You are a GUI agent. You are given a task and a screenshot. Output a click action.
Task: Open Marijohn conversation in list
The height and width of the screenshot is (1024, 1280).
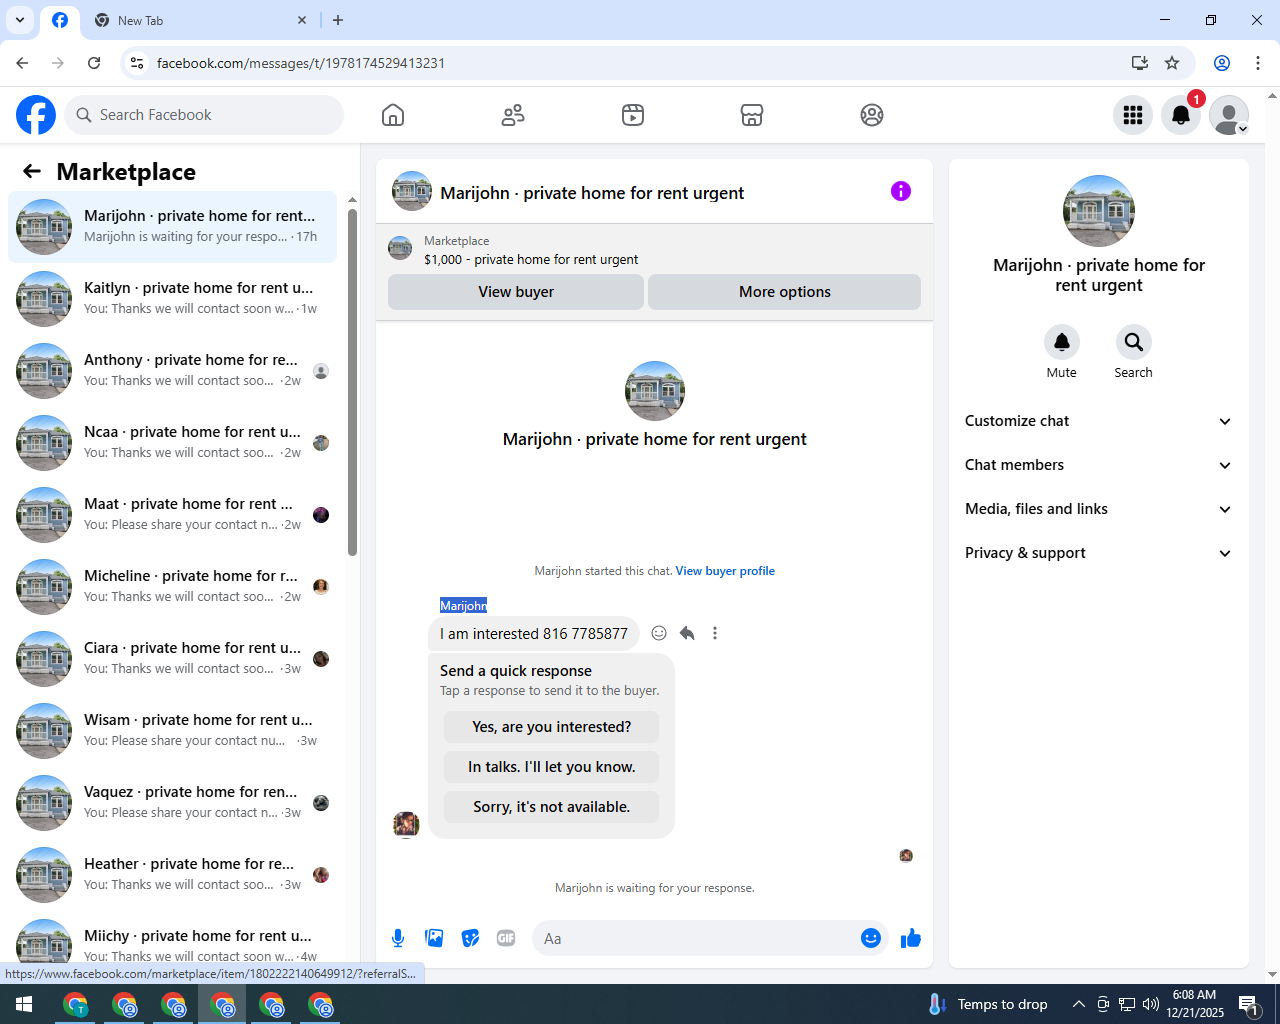pos(173,227)
